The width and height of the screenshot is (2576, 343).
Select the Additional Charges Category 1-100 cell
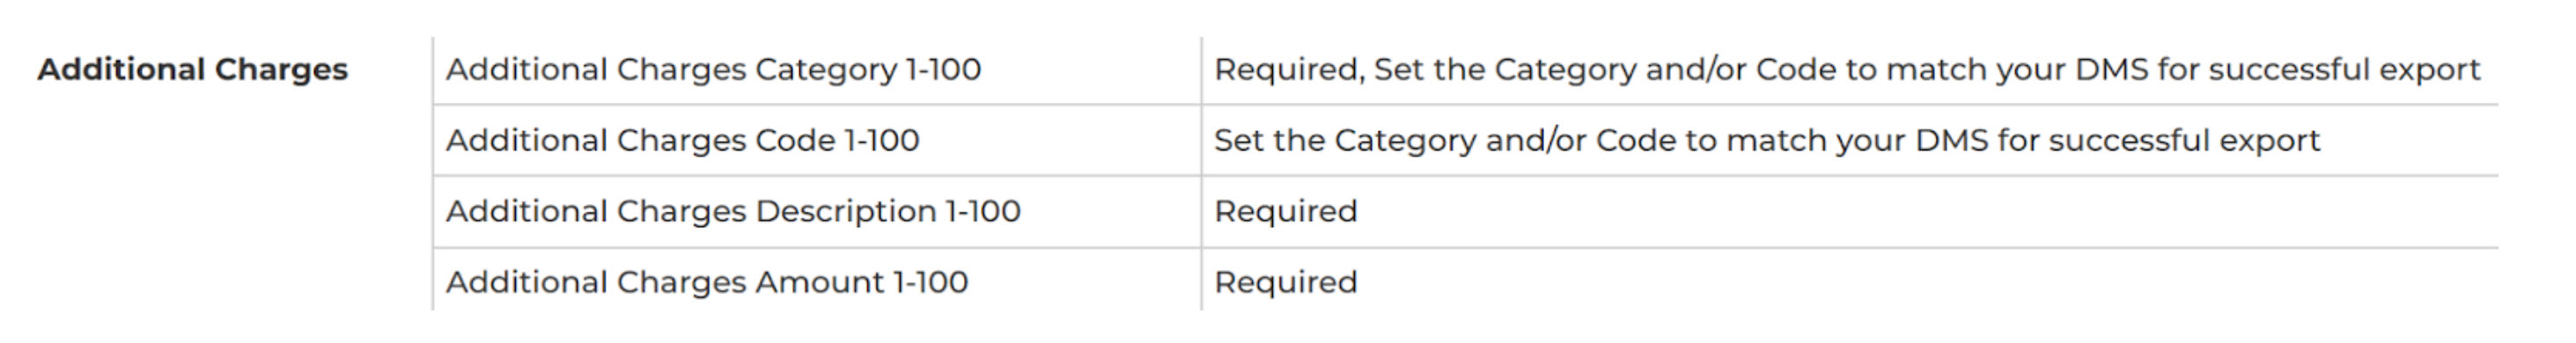click(817, 70)
